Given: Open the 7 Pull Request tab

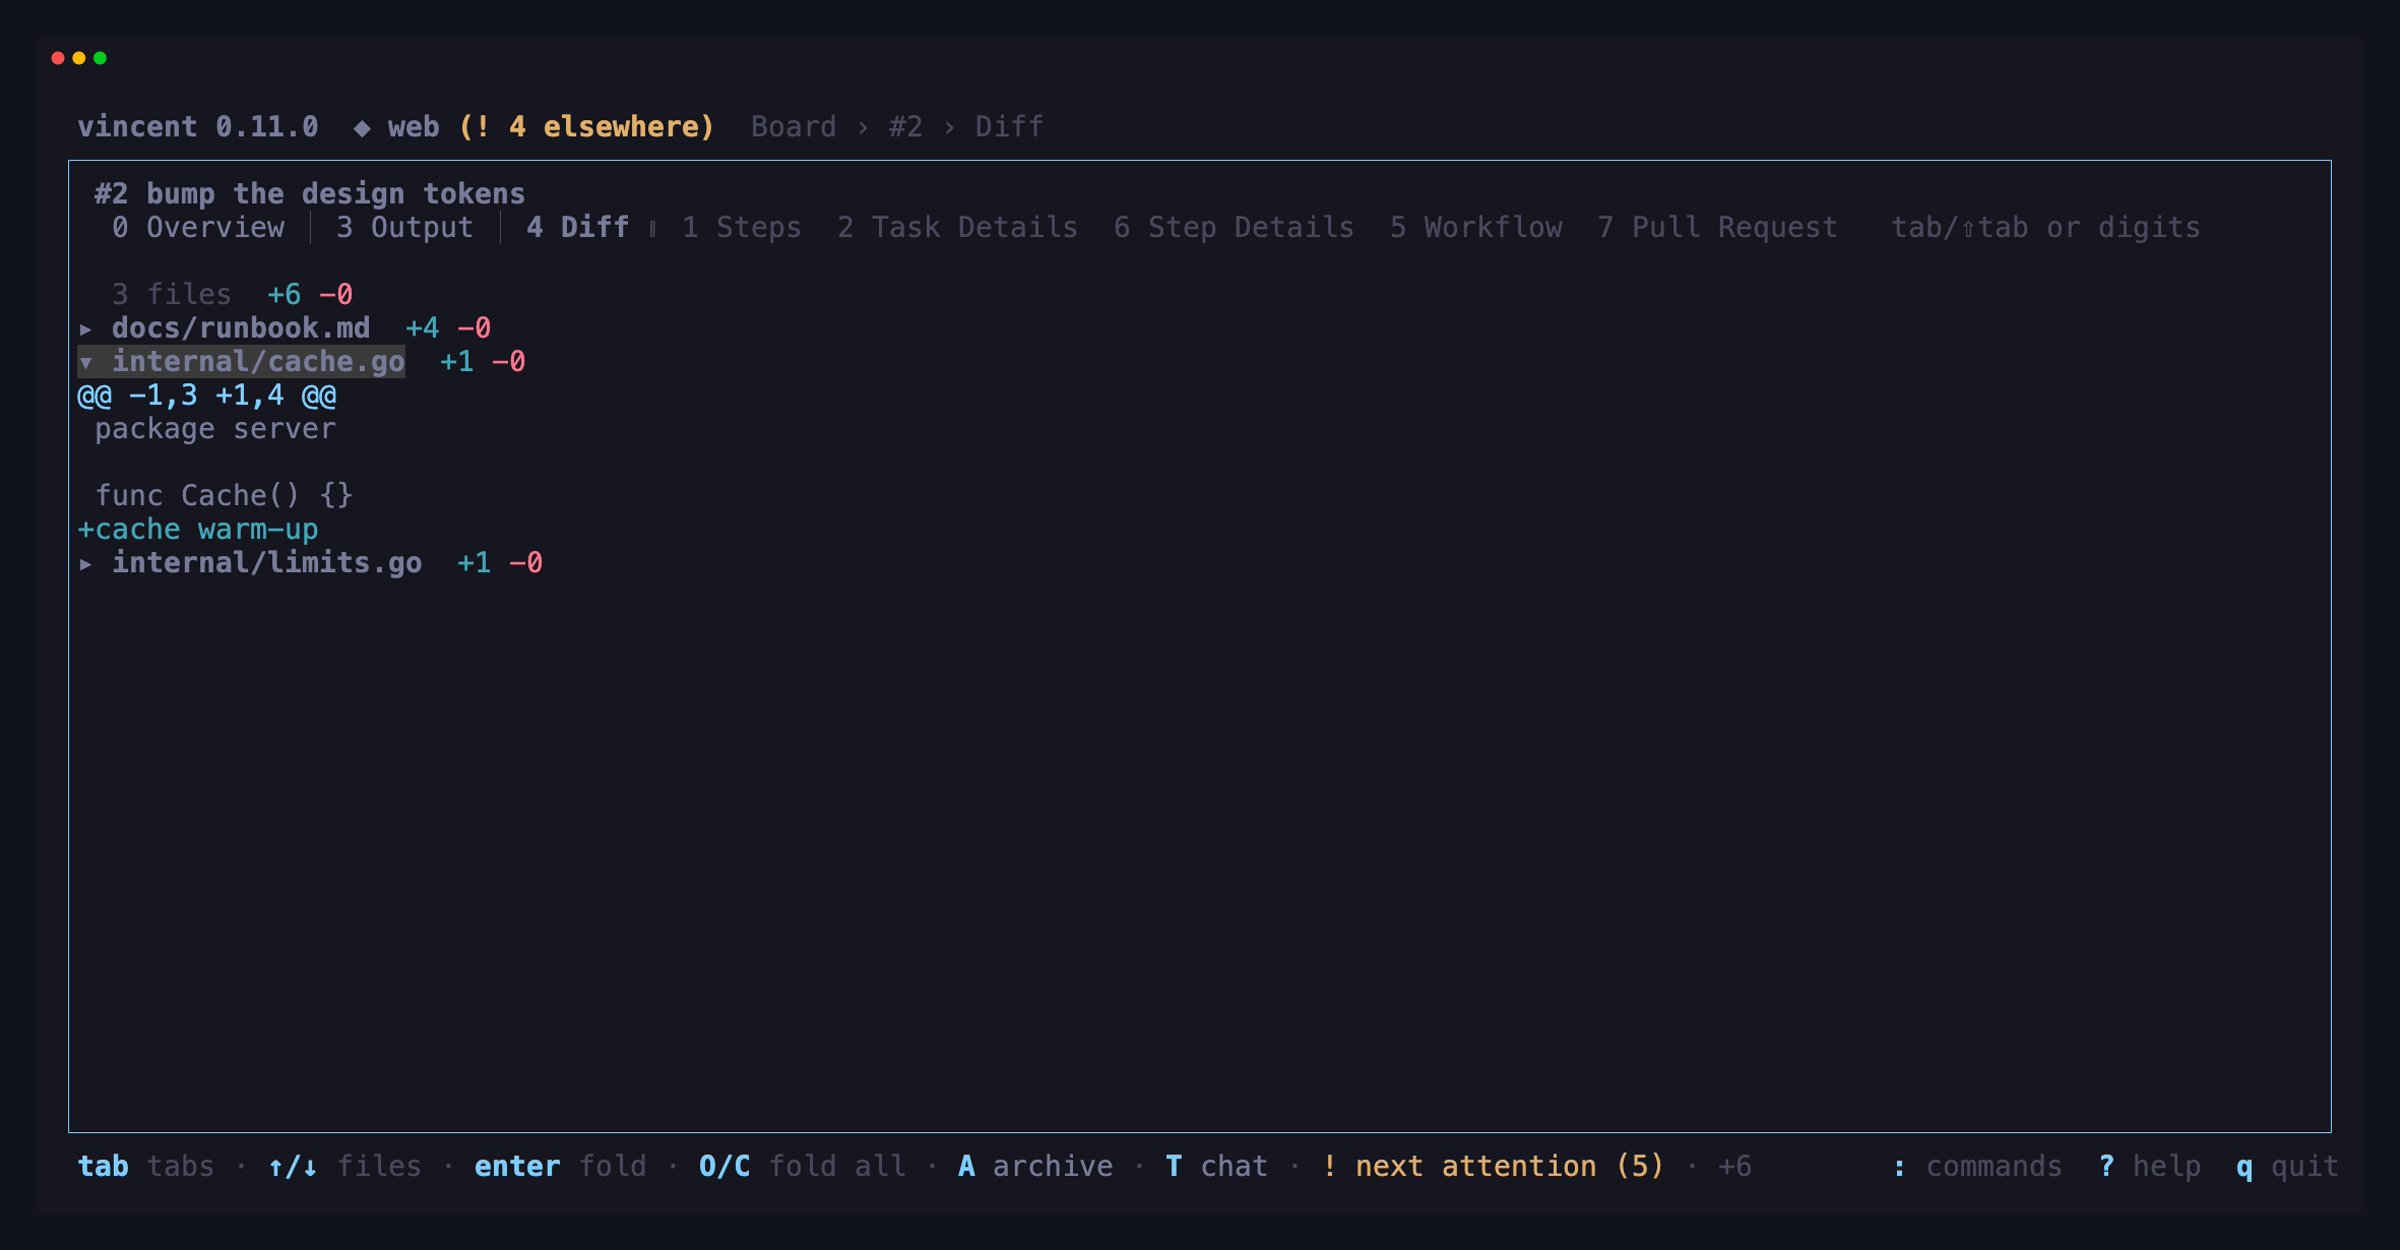Looking at the screenshot, I should tap(1717, 227).
